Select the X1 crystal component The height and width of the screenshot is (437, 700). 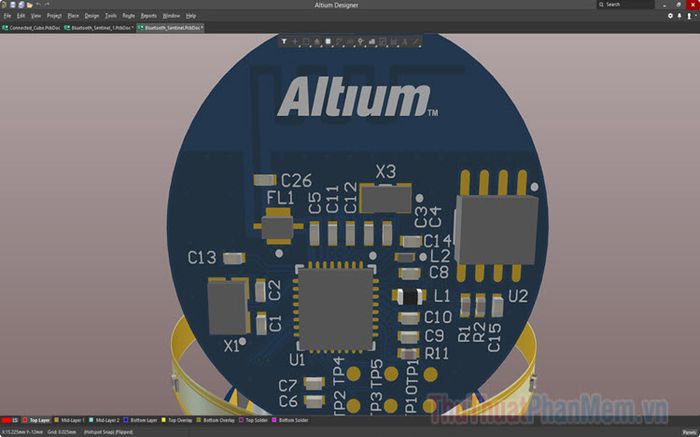point(229,306)
